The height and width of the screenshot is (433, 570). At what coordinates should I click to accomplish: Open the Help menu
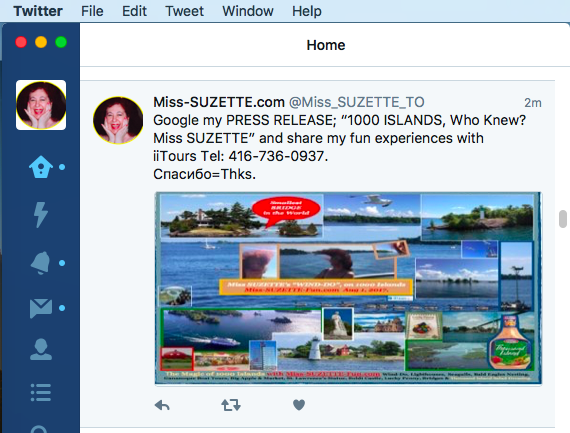(306, 11)
